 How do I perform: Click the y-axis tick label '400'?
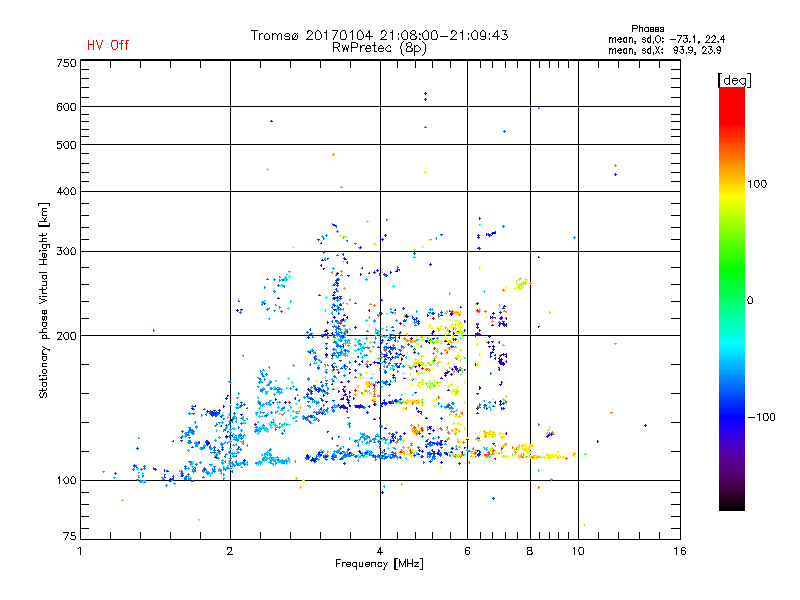tap(66, 192)
